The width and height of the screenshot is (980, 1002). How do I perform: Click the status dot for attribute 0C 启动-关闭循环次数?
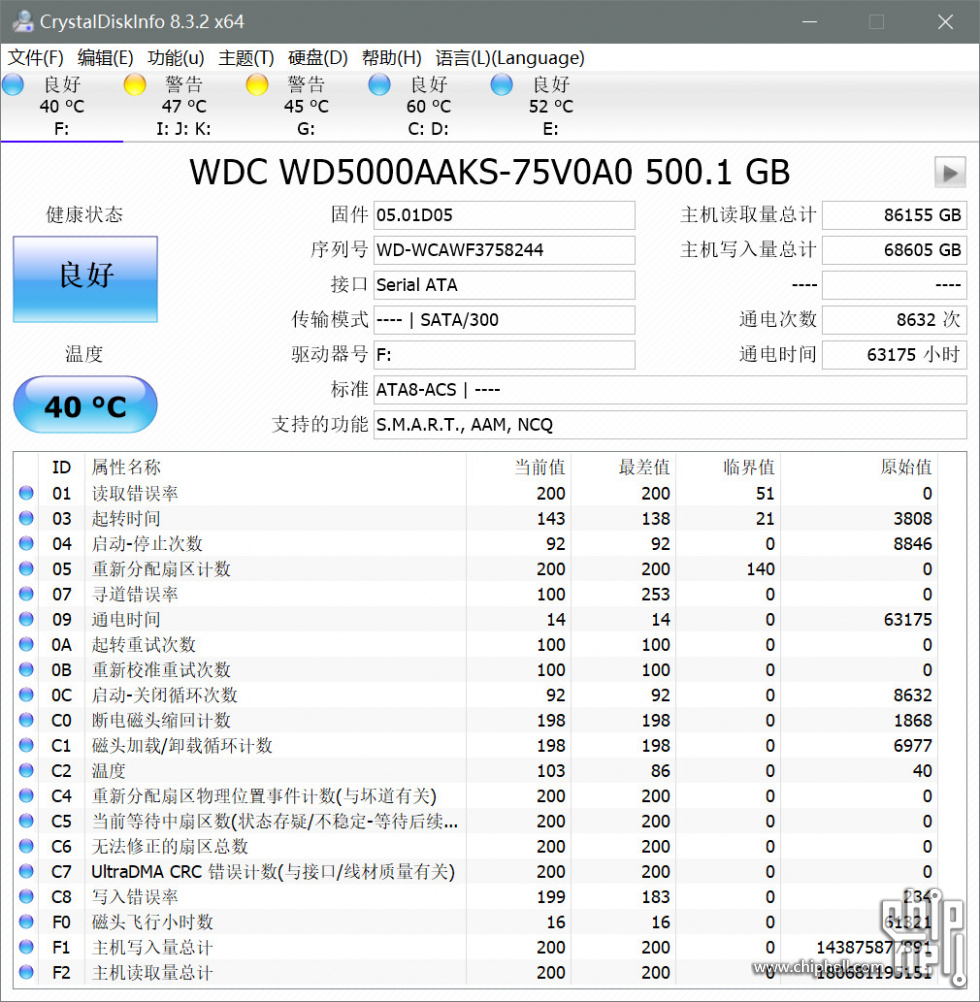26,695
